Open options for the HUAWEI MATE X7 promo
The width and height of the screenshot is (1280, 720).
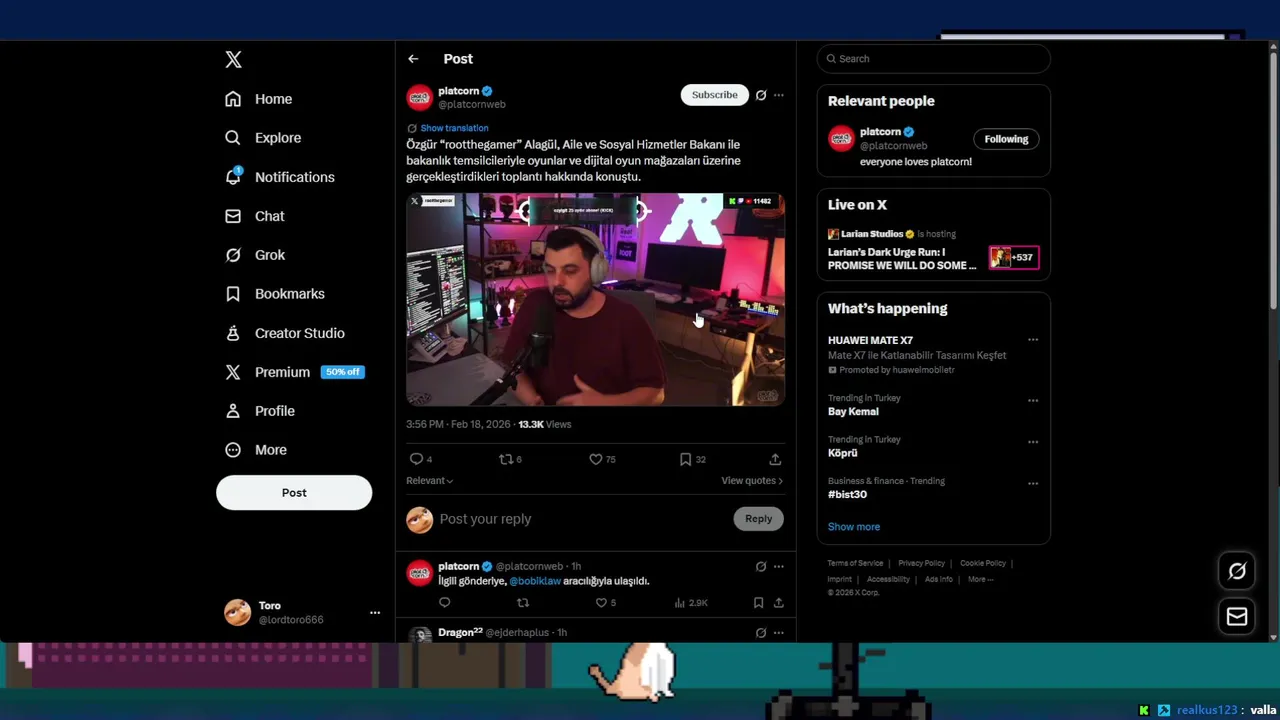point(1033,340)
